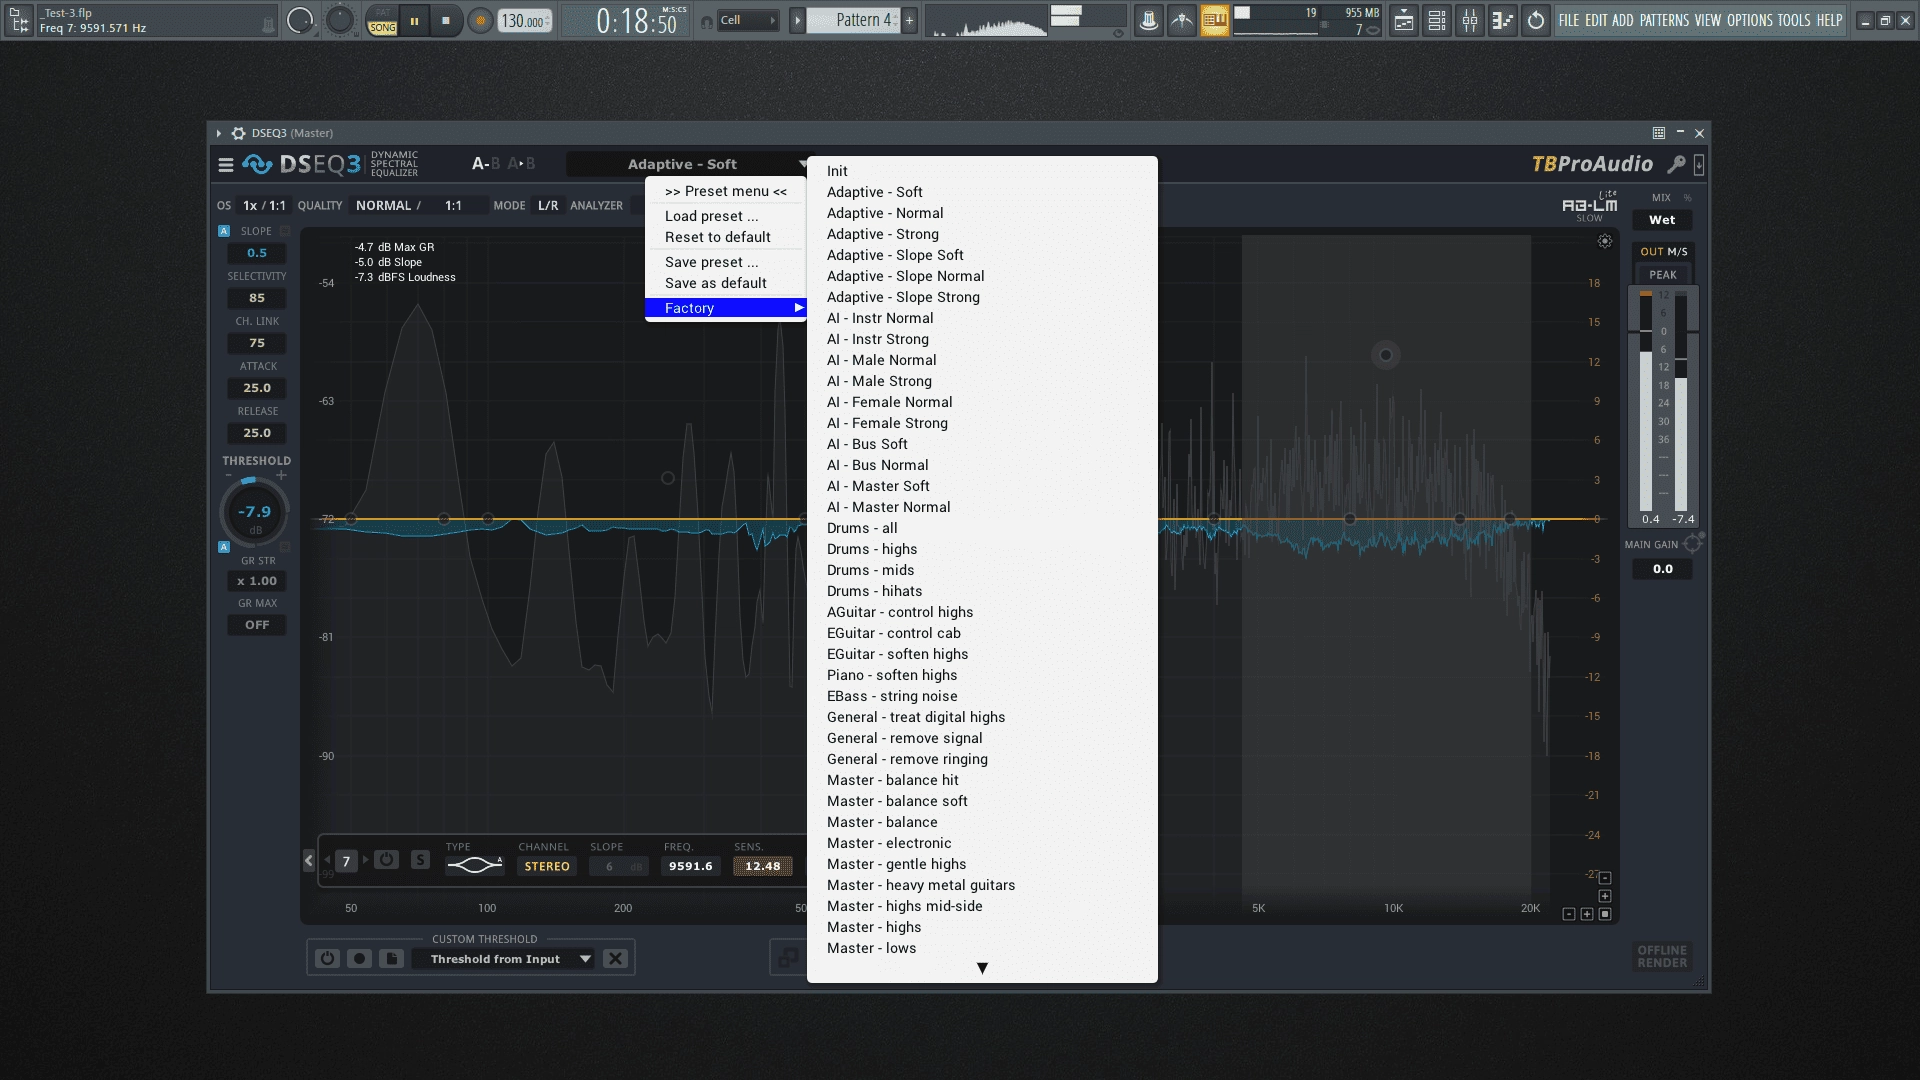Choose 'Master - electronic' preset
1920x1080 pixels.
coord(982,843)
